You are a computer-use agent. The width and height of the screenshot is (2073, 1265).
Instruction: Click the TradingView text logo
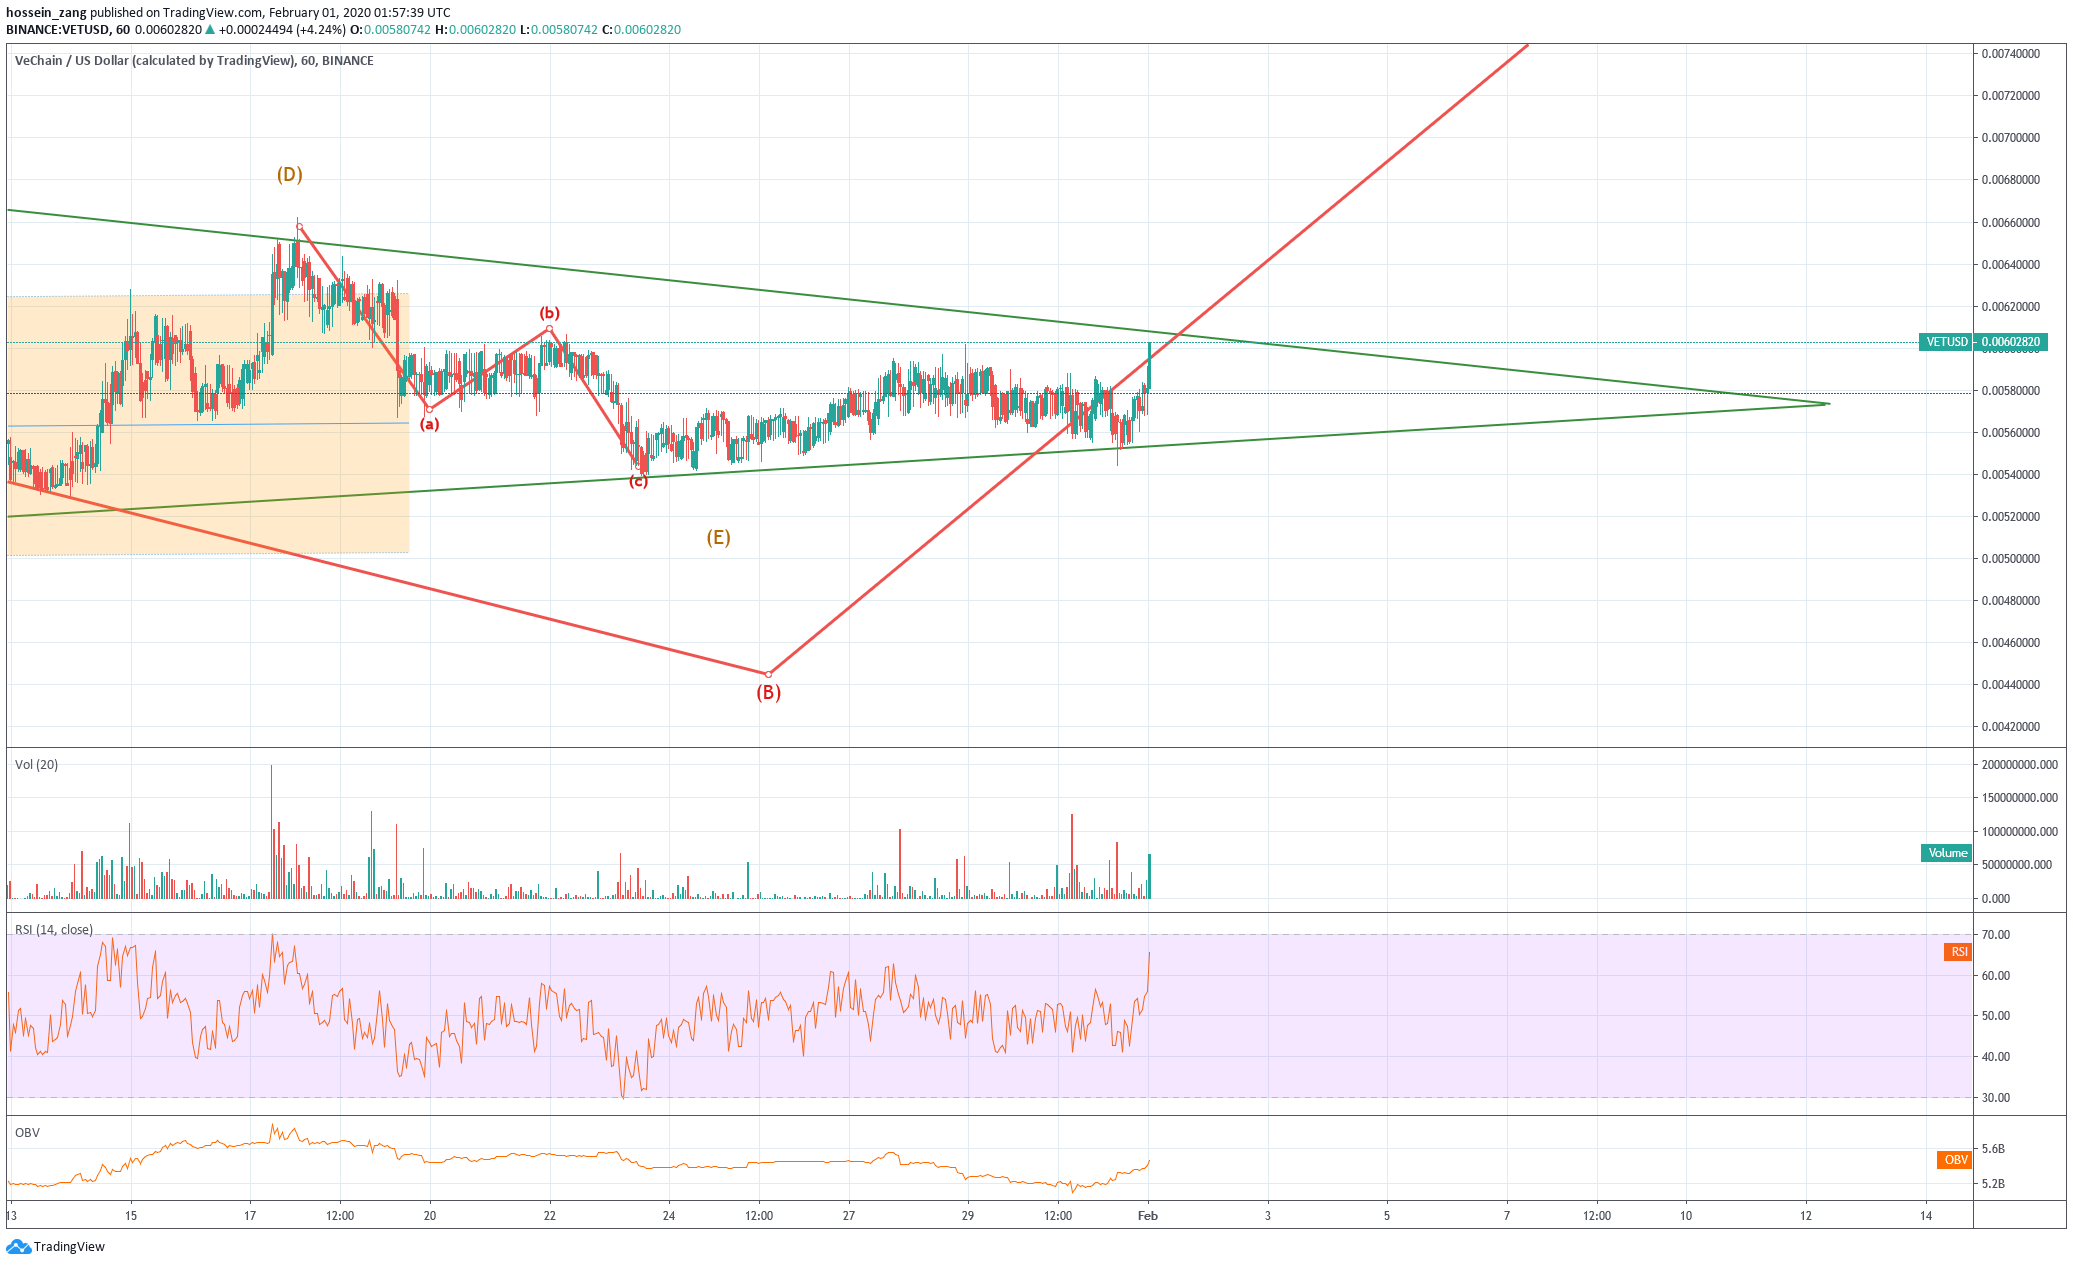pyautogui.click(x=69, y=1246)
